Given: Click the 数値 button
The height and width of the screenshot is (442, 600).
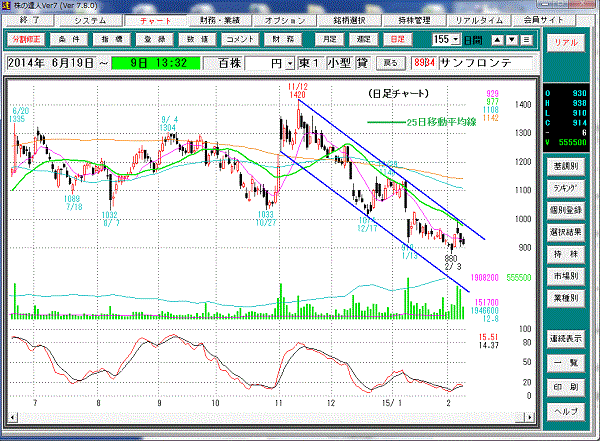Looking at the screenshot, I should tap(197, 39).
